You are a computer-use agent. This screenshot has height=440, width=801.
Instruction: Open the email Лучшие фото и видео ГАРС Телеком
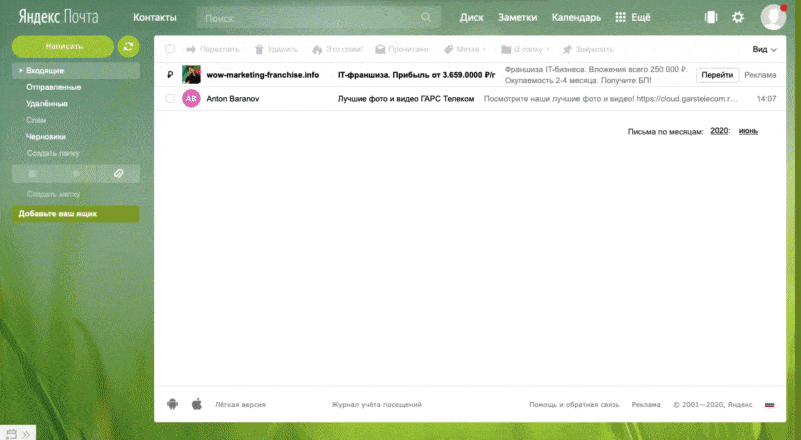tap(406, 99)
